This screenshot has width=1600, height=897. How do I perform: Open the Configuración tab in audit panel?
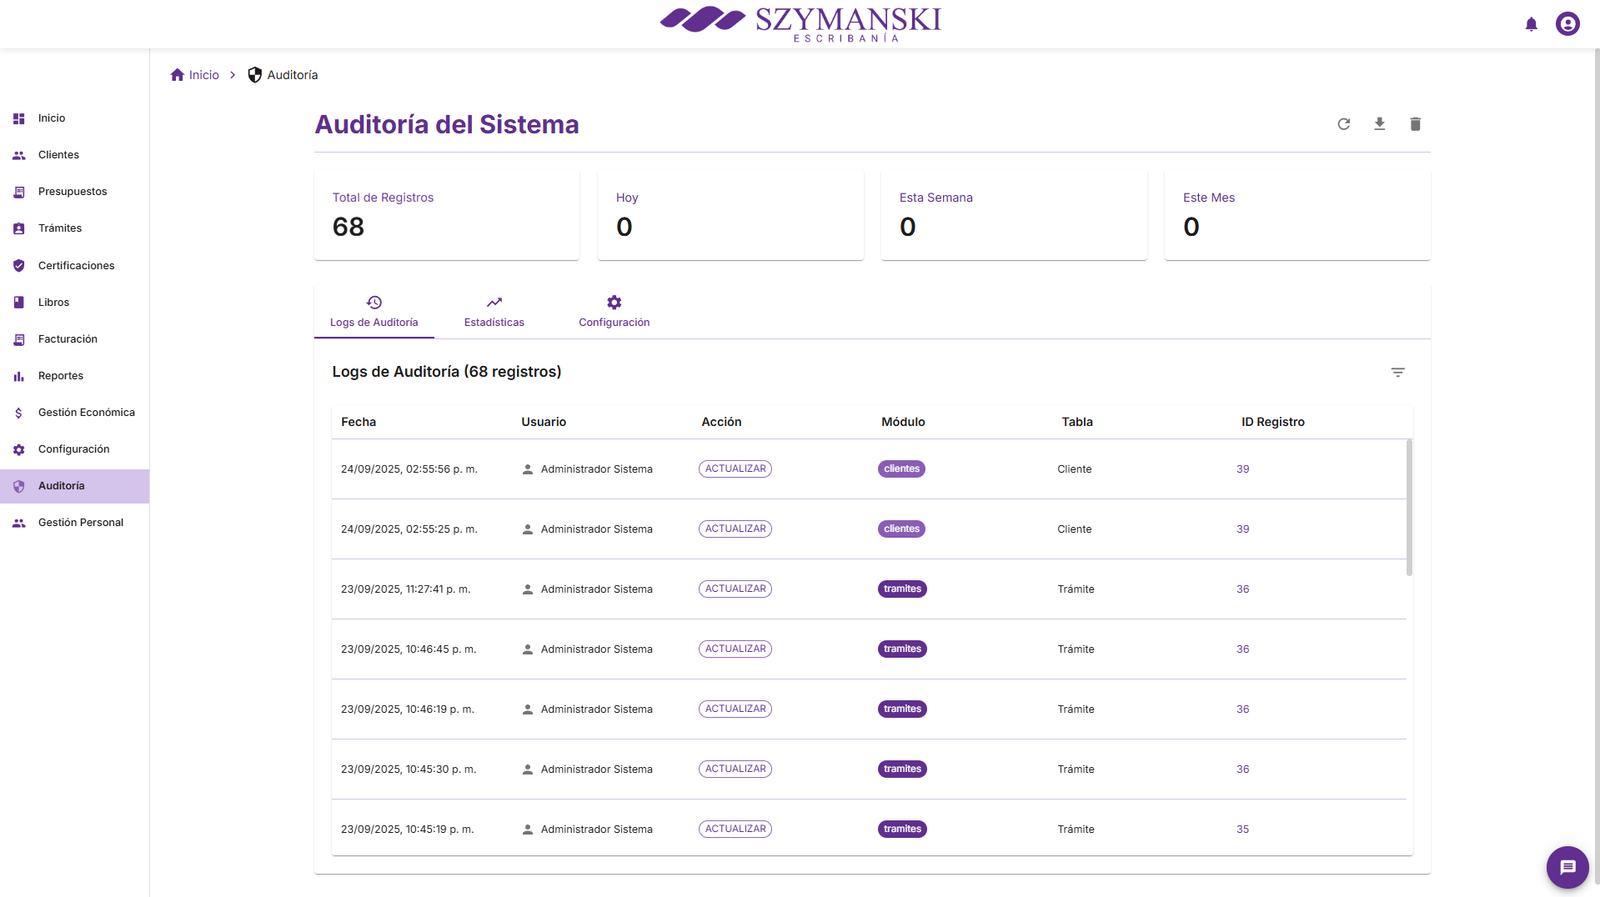pos(614,312)
